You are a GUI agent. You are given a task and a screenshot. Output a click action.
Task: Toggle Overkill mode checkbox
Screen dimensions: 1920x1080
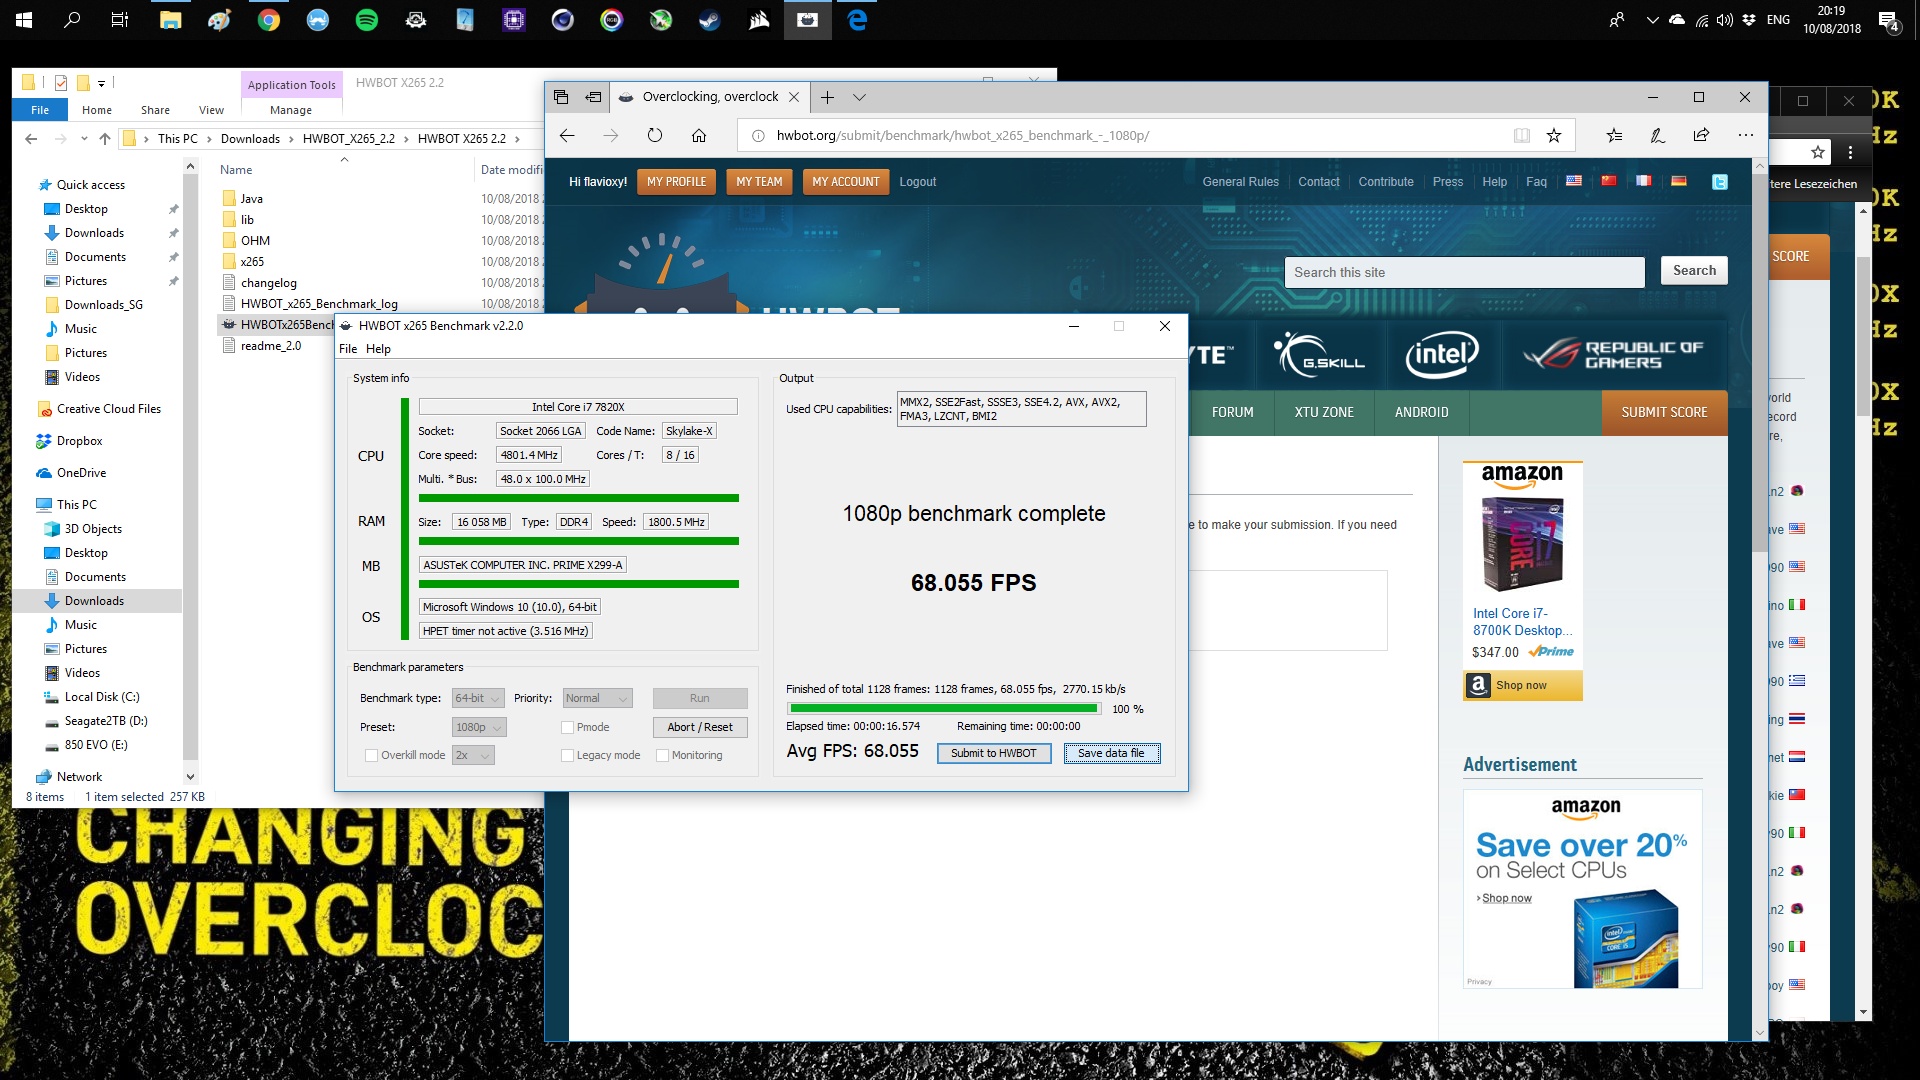(371, 755)
